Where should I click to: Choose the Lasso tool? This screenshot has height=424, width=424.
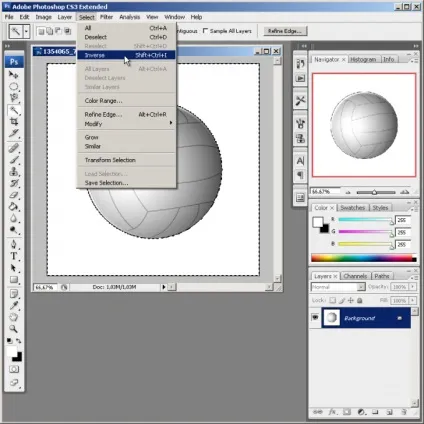point(14,98)
